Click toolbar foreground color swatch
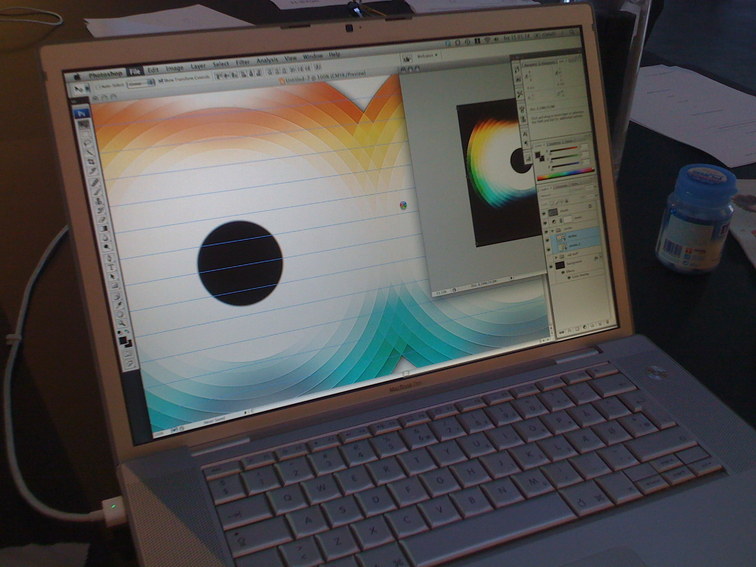756x567 pixels. 122,340
